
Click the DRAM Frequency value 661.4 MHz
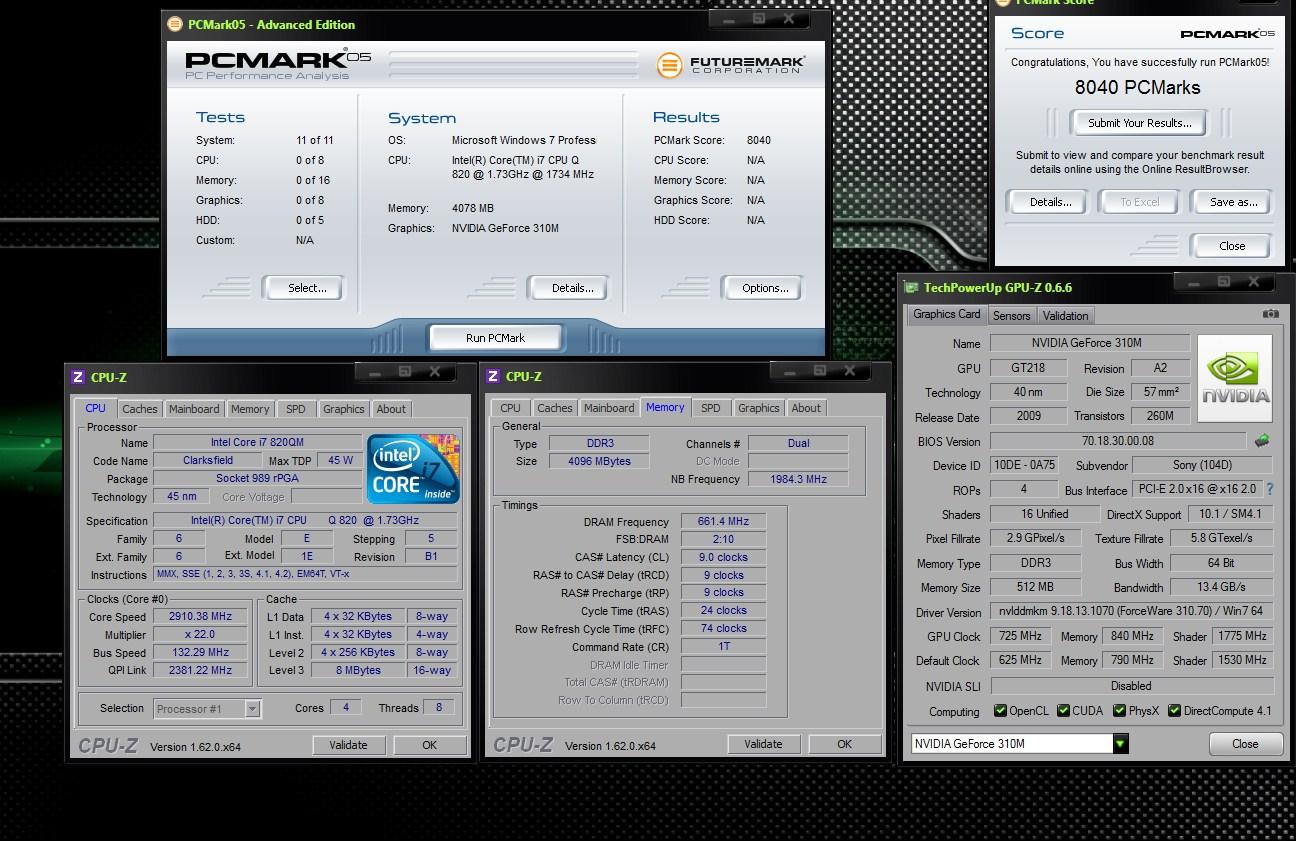click(723, 522)
